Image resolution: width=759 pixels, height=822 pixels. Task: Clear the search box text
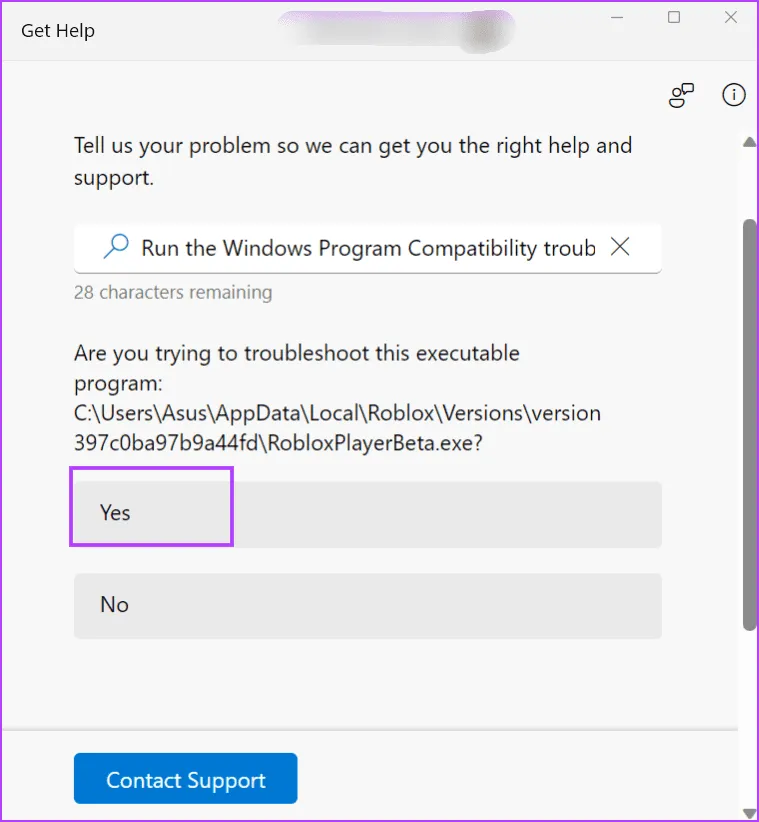620,247
